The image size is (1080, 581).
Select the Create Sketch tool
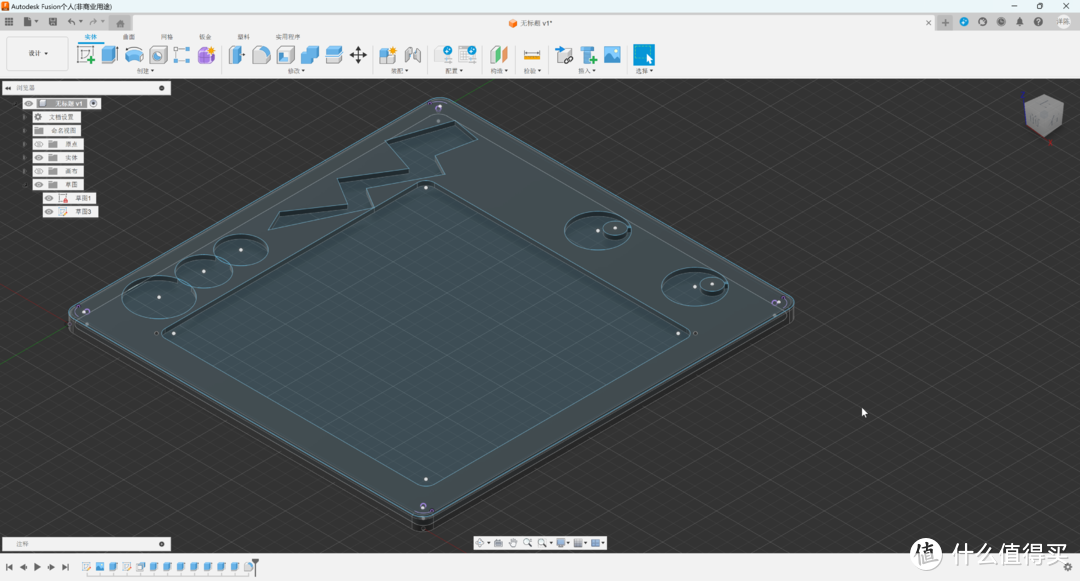point(86,55)
